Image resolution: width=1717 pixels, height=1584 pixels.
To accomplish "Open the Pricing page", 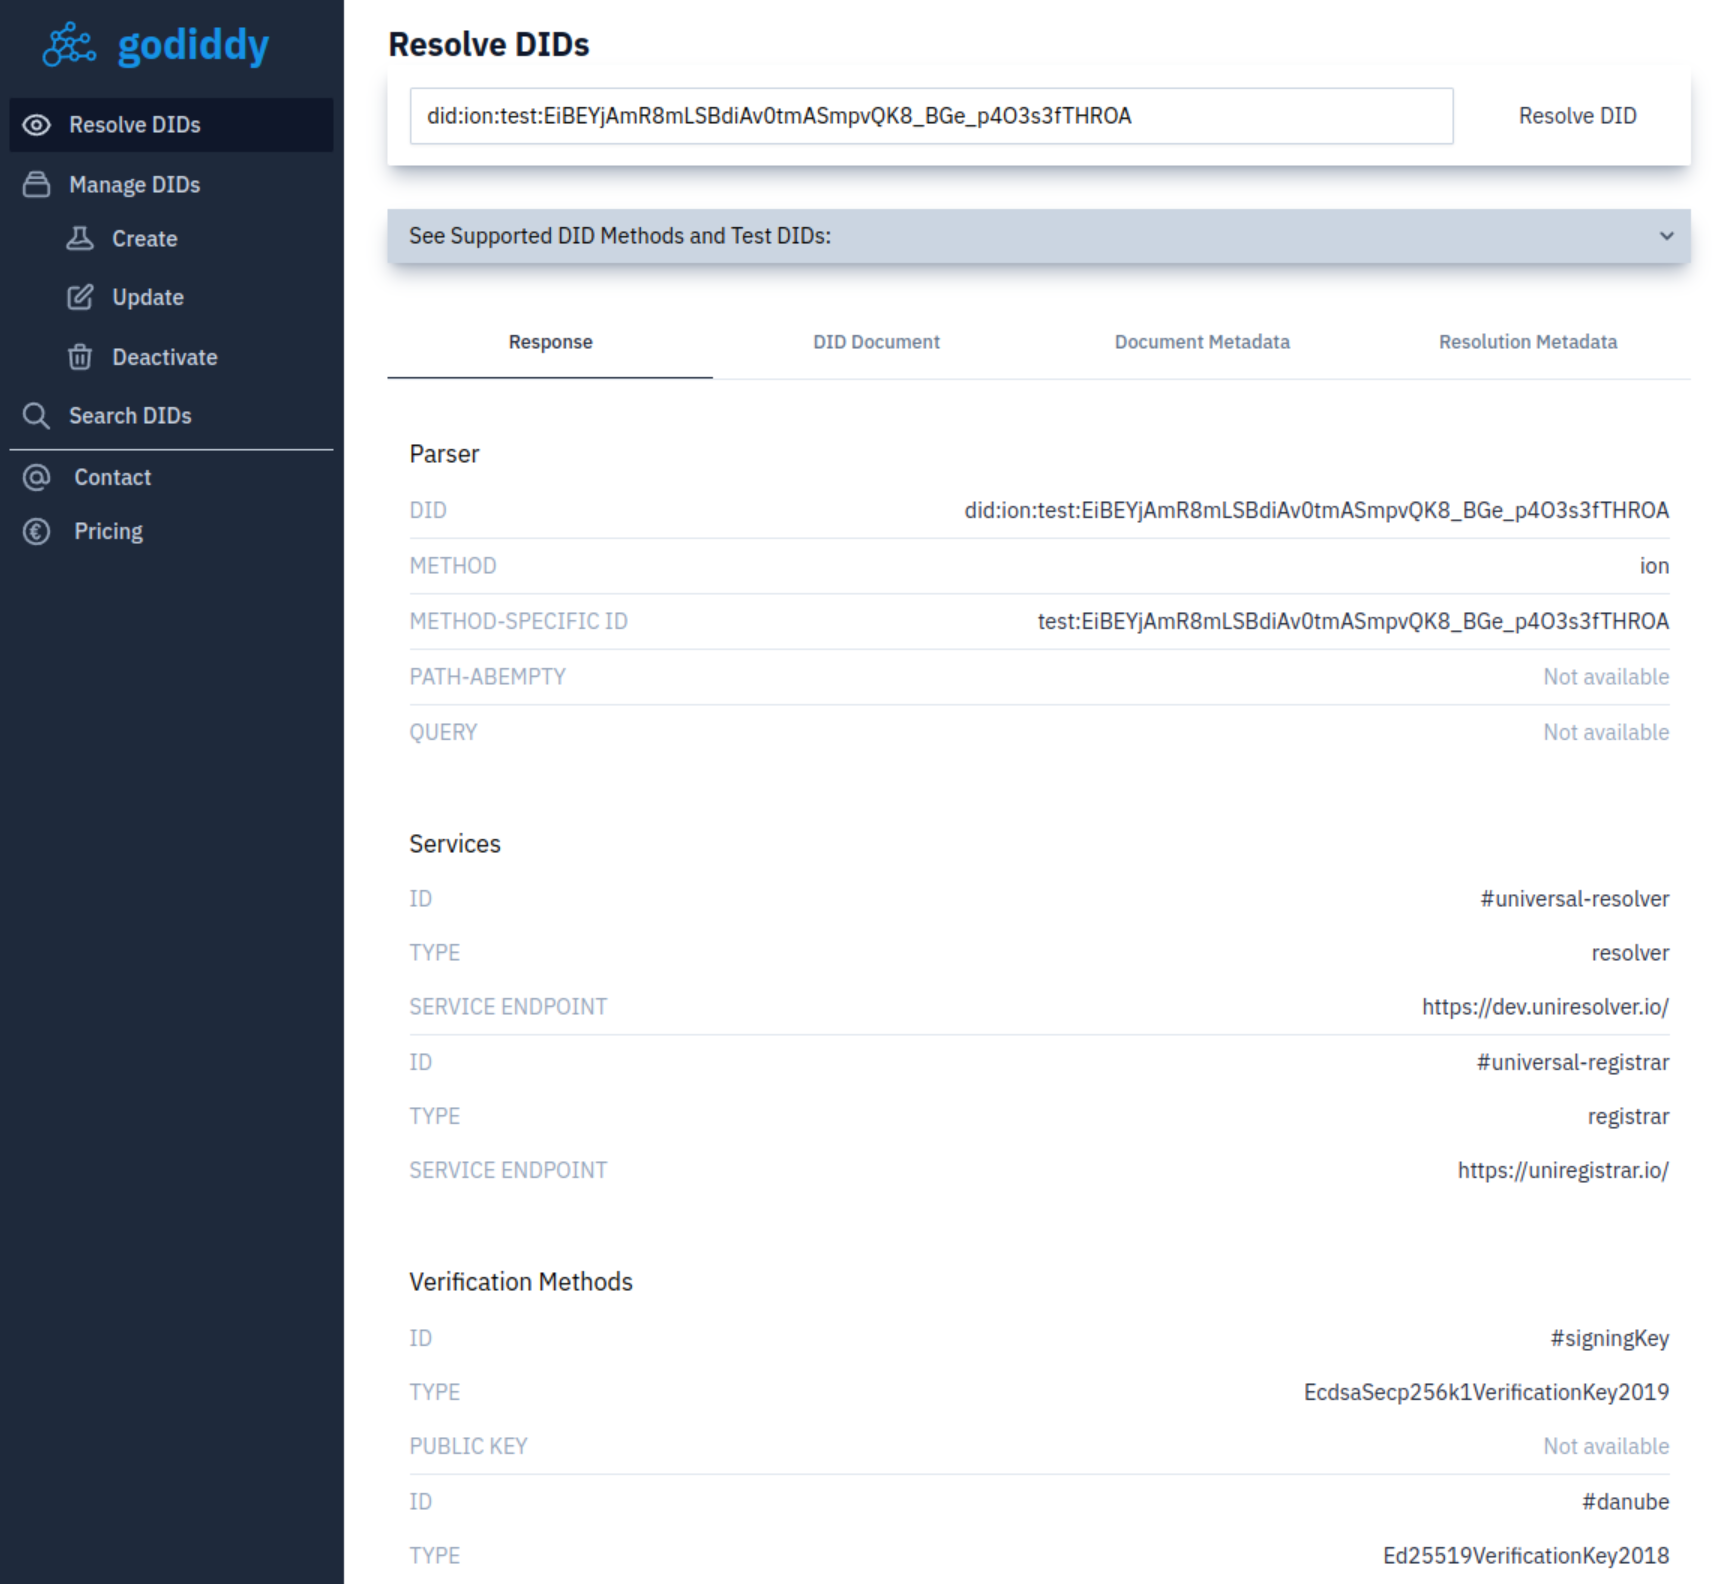I will point(108,532).
